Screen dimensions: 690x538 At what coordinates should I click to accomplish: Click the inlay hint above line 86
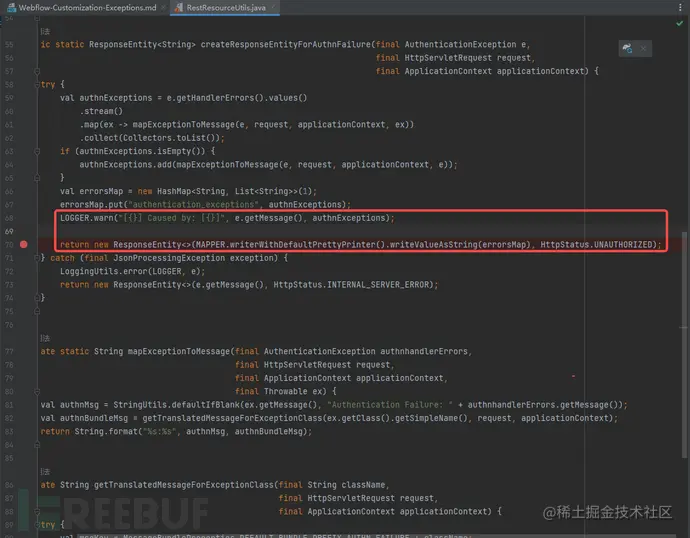pos(45,472)
